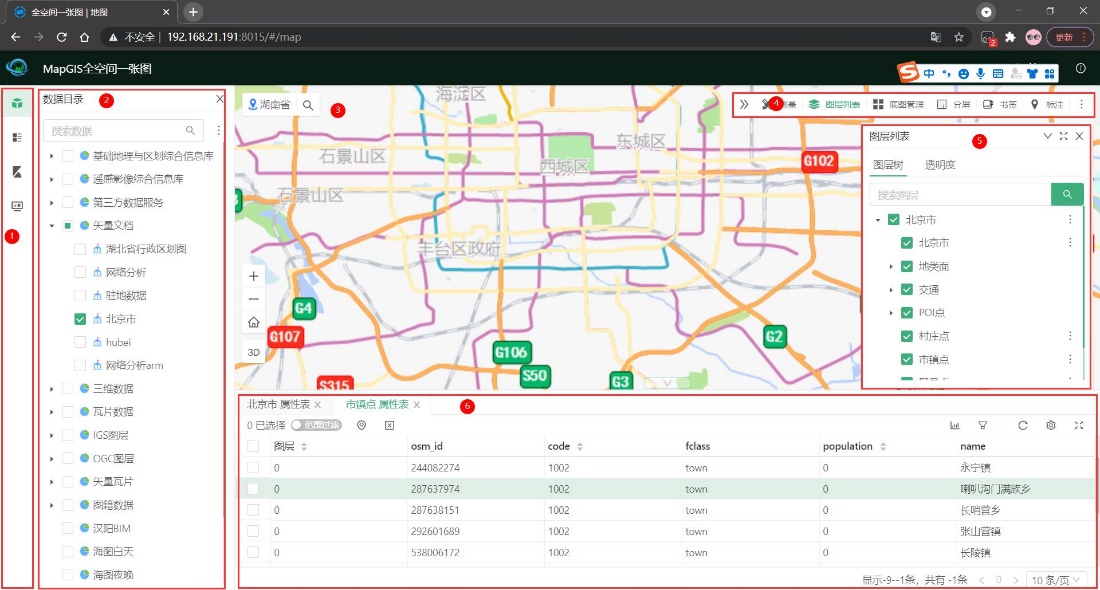Open the 书签 bookmark tool
This screenshot has height=590, width=1100.
pyautogui.click(x=1000, y=105)
